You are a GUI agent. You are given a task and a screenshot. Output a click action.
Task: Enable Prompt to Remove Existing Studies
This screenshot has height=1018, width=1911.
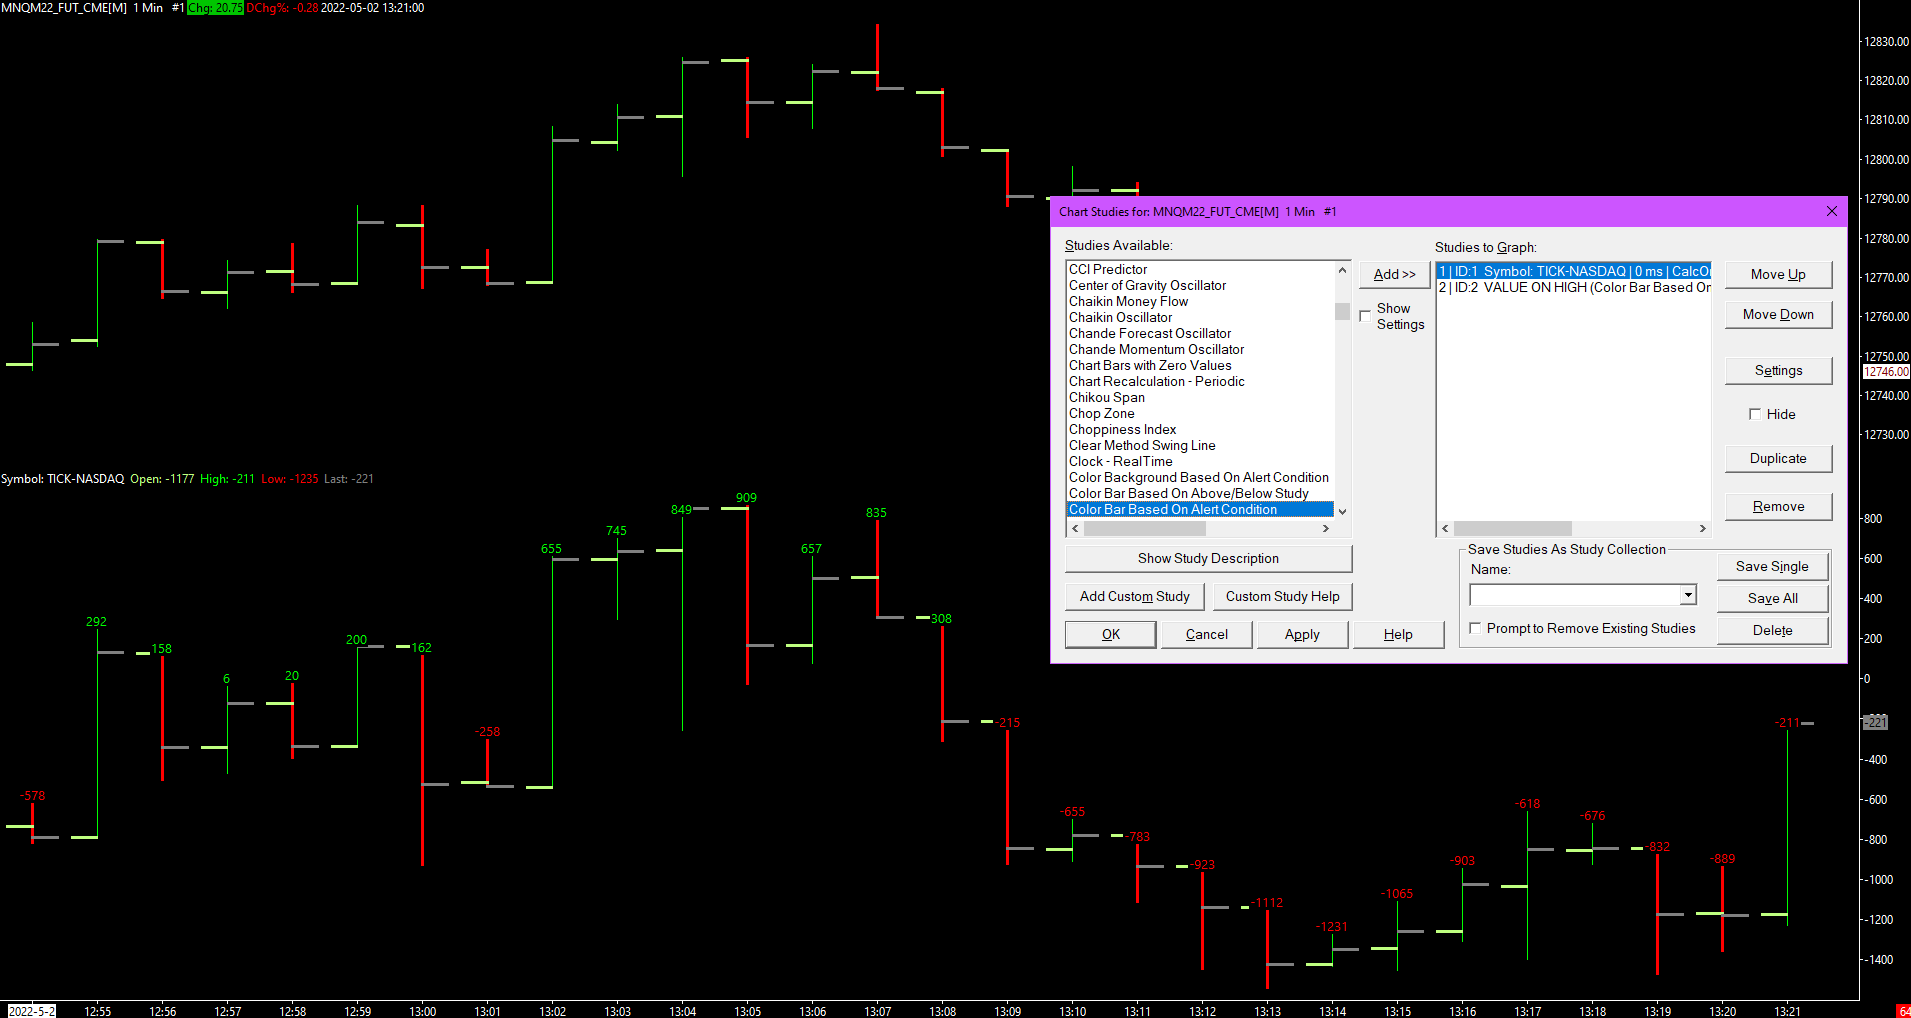[x=1475, y=628]
